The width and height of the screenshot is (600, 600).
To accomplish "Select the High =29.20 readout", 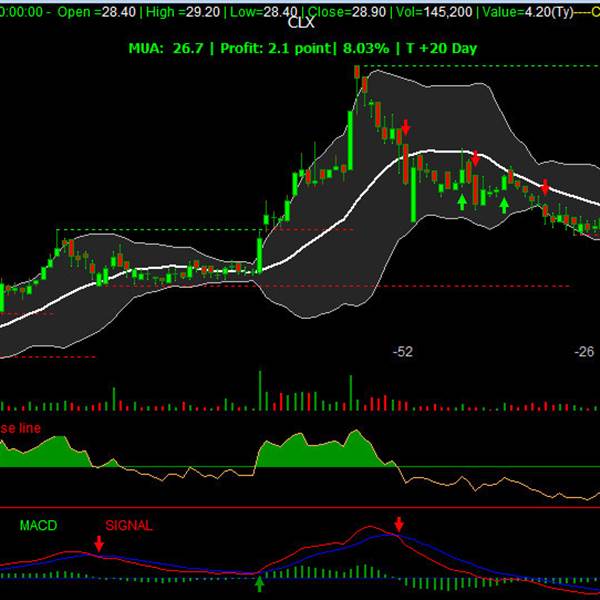I will pos(183,12).
